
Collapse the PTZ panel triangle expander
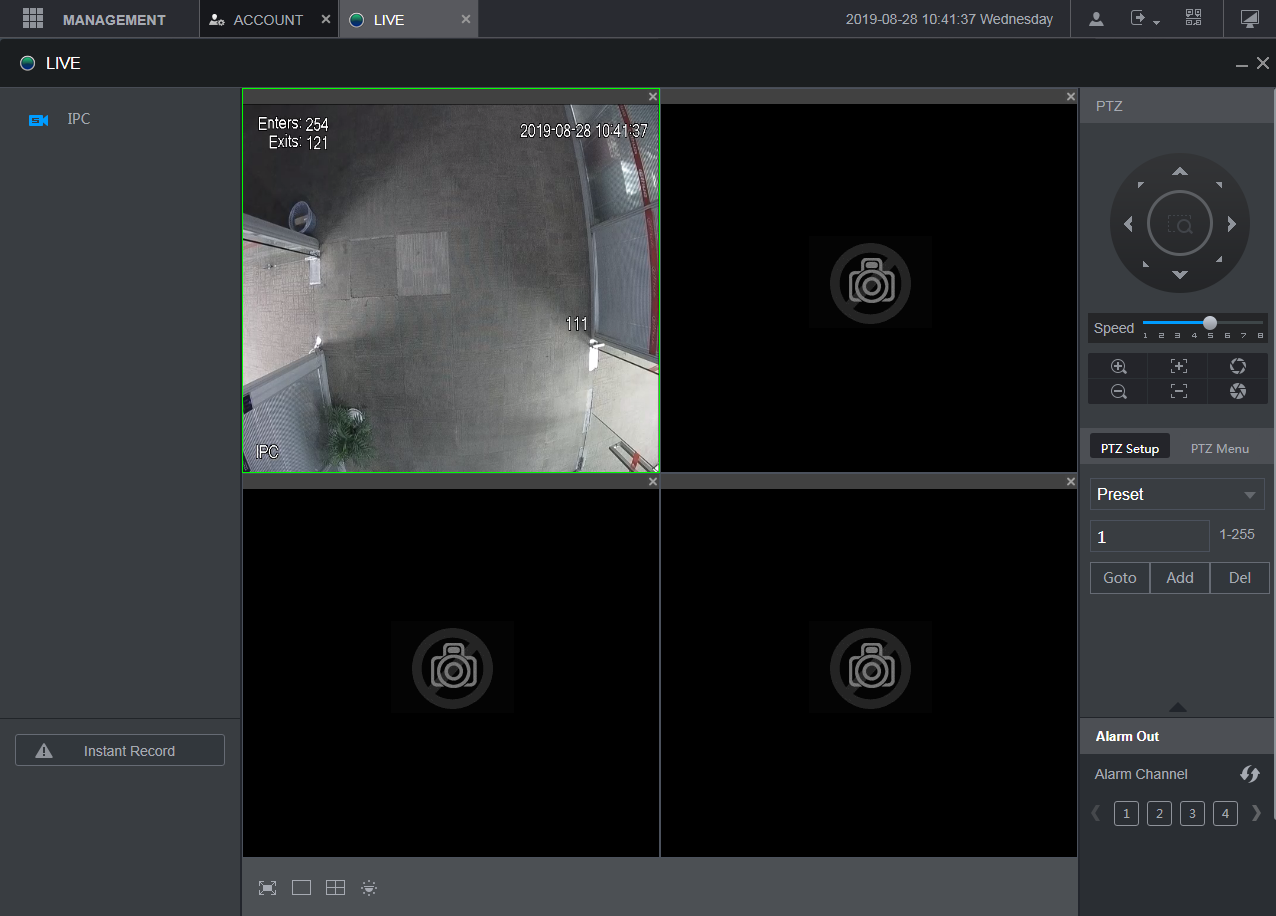pyautogui.click(x=1178, y=707)
